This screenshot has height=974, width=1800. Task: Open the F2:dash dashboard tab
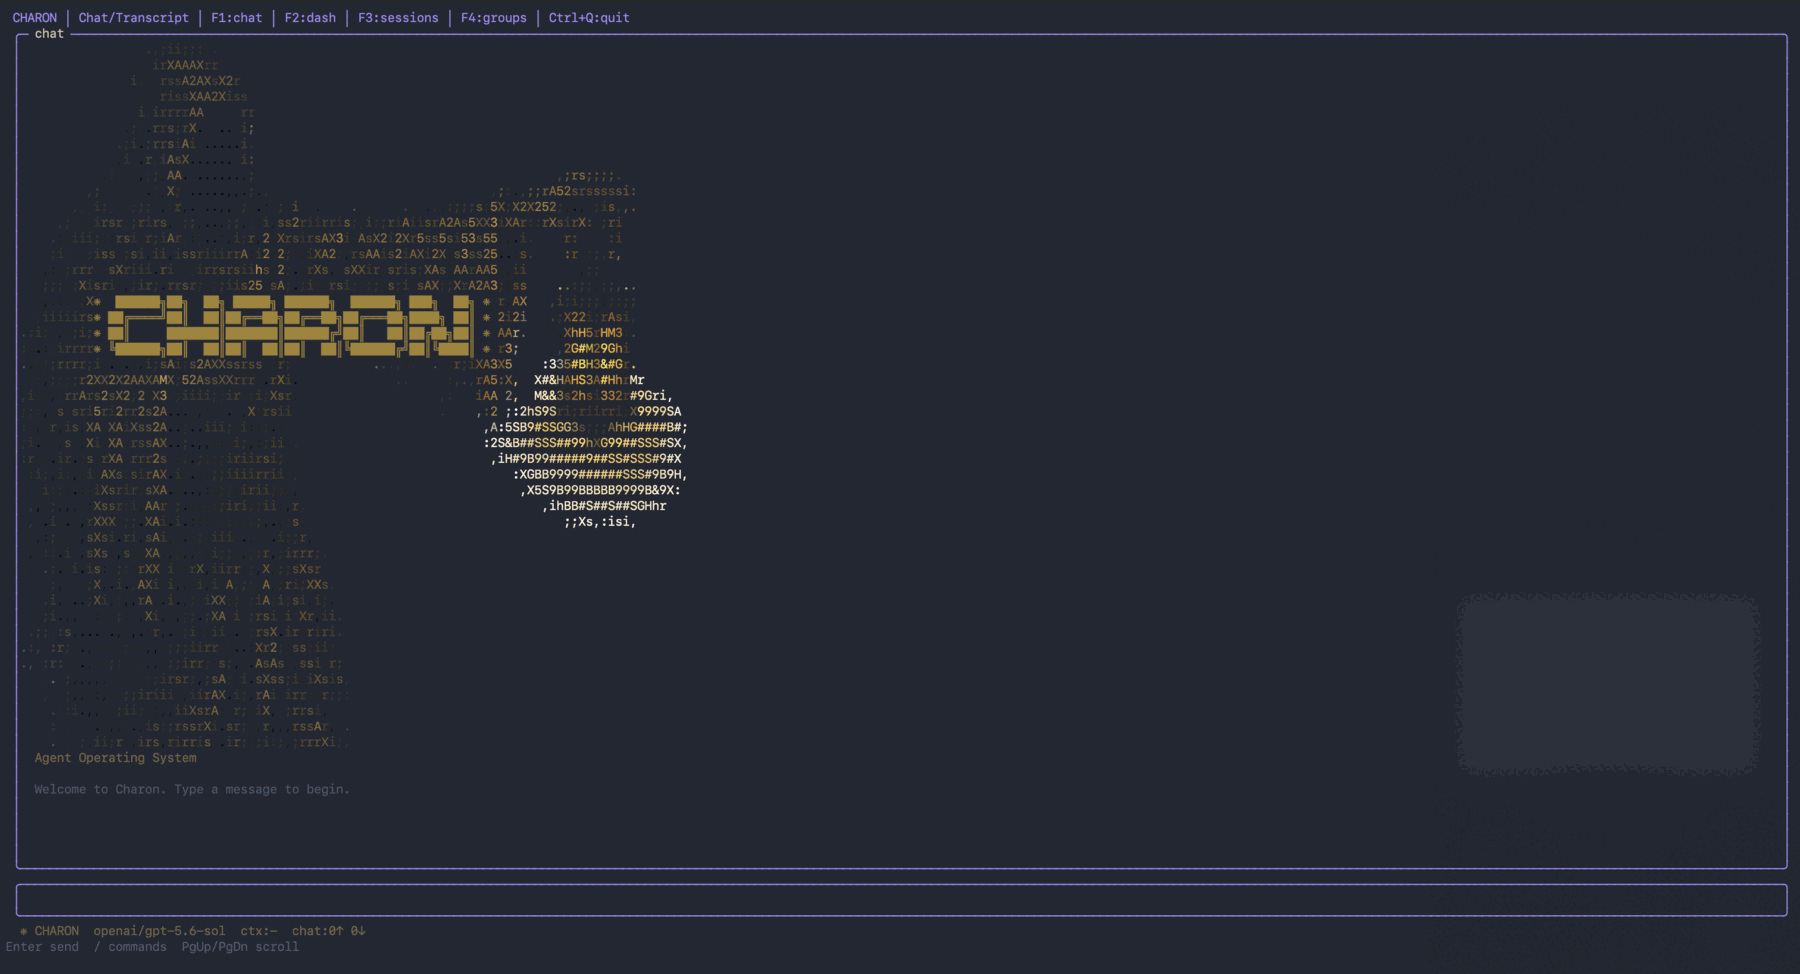click(x=310, y=18)
